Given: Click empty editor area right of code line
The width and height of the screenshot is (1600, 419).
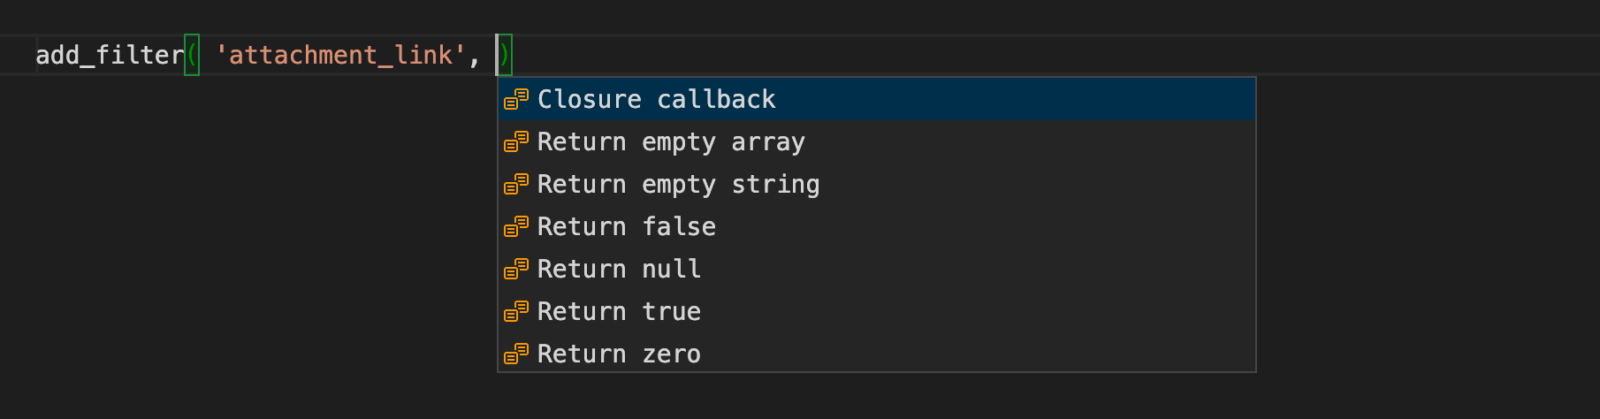Looking at the screenshot, I should click(1050, 55).
